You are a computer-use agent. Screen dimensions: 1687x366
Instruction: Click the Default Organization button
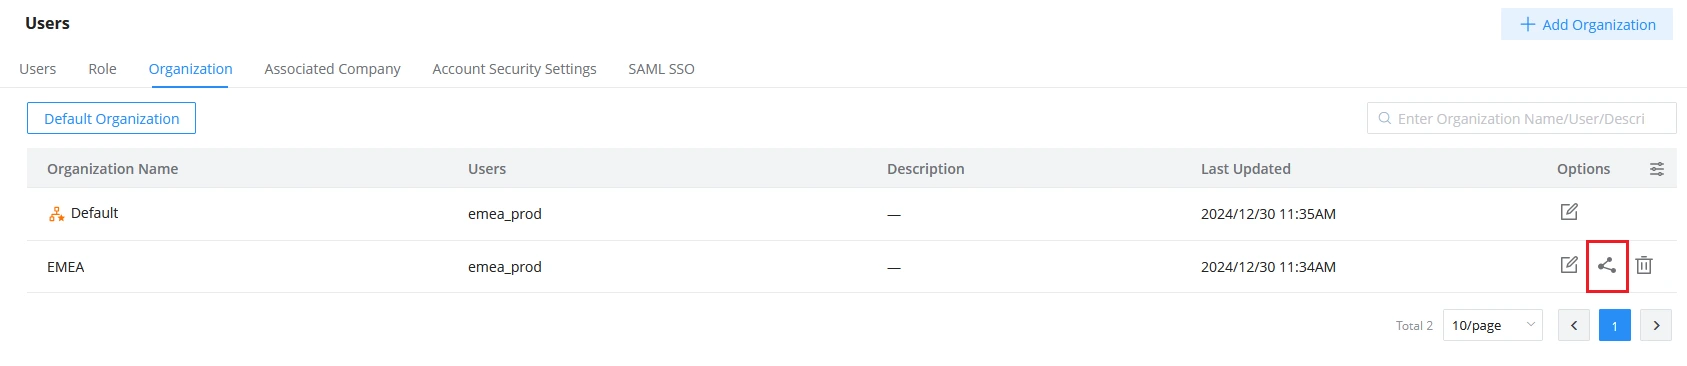pyautogui.click(x=111, y=118)
